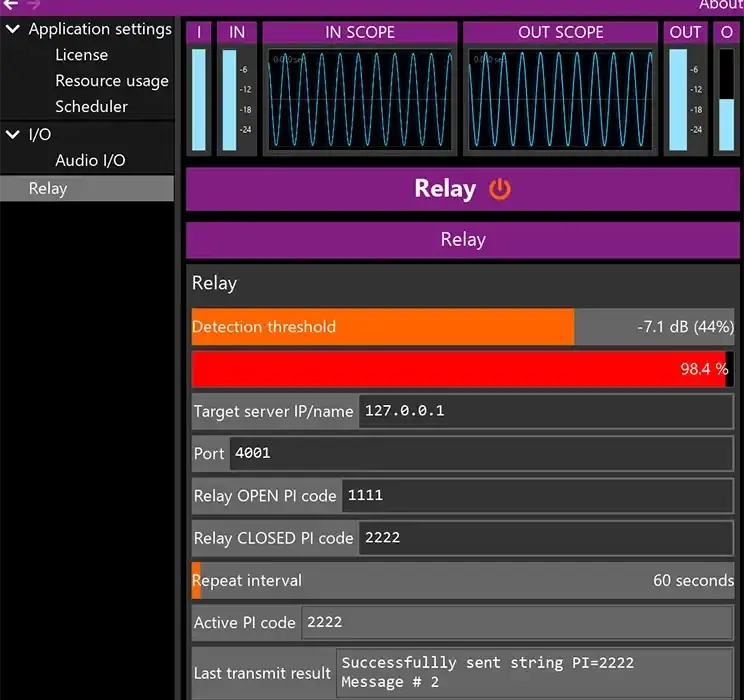The image size is (744, 700).
Task: Open the Scheduler page
Action: click(91, 106)
